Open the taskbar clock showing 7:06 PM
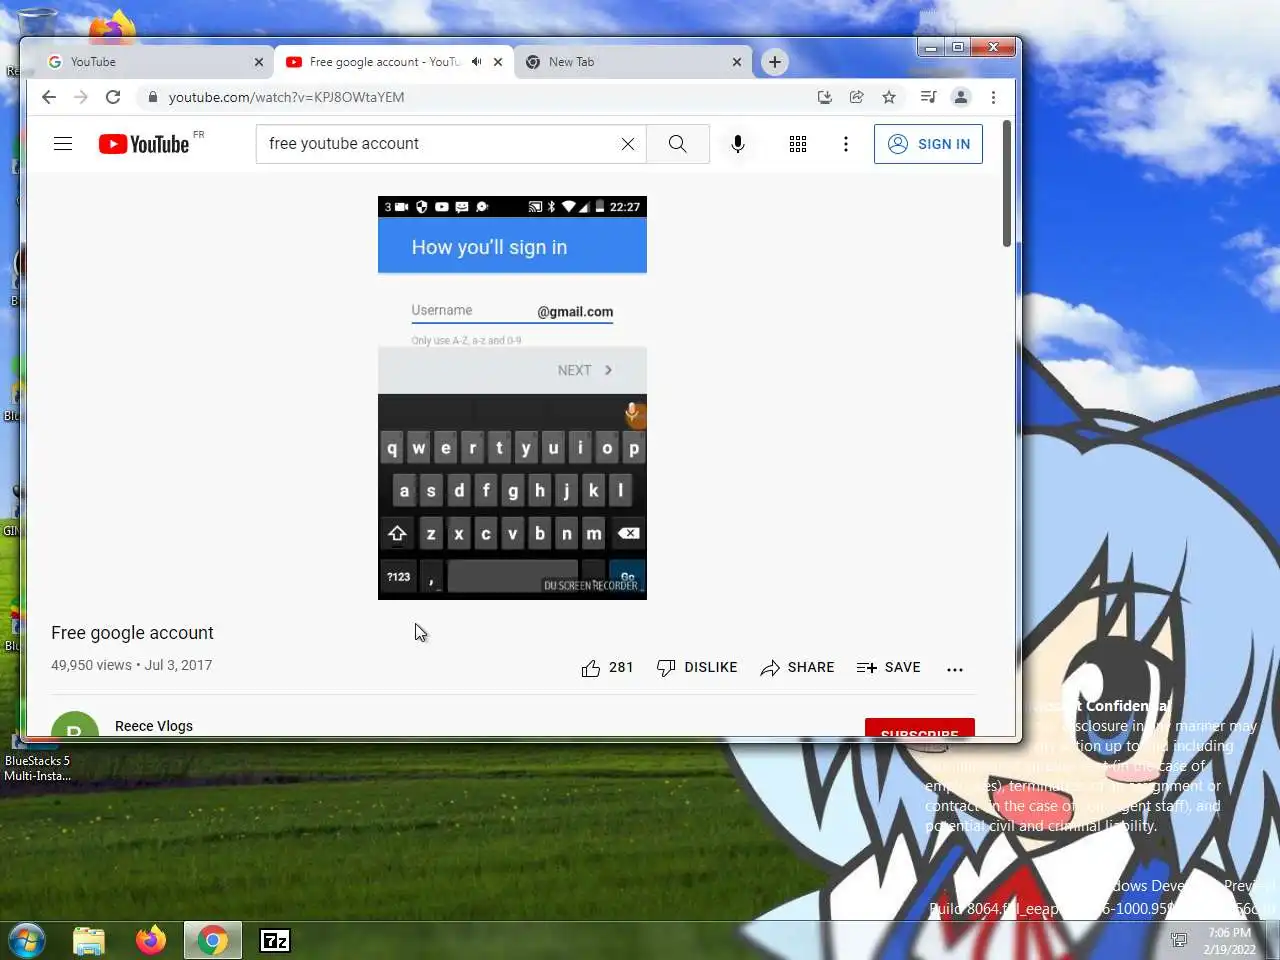 1229,940
